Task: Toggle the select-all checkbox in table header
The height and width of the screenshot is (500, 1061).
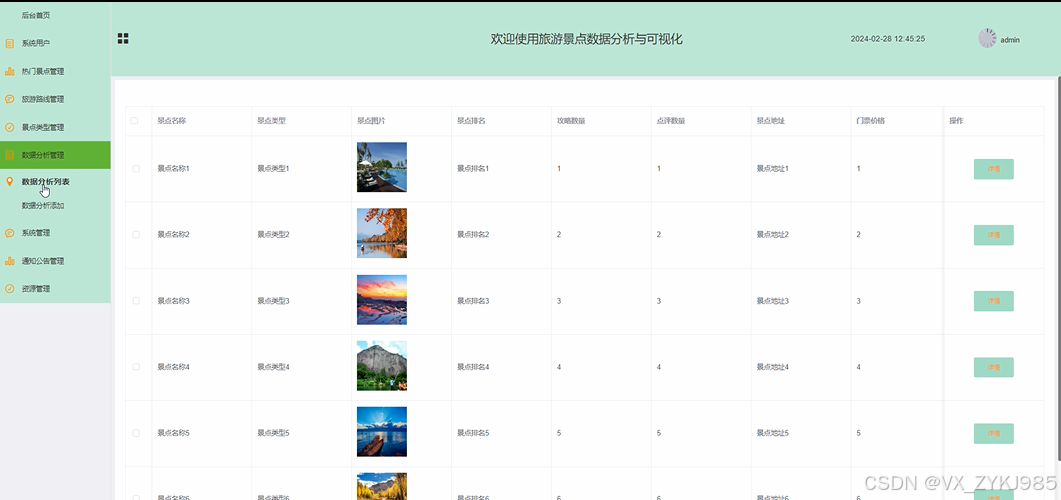Action: (x=135, y=121)
